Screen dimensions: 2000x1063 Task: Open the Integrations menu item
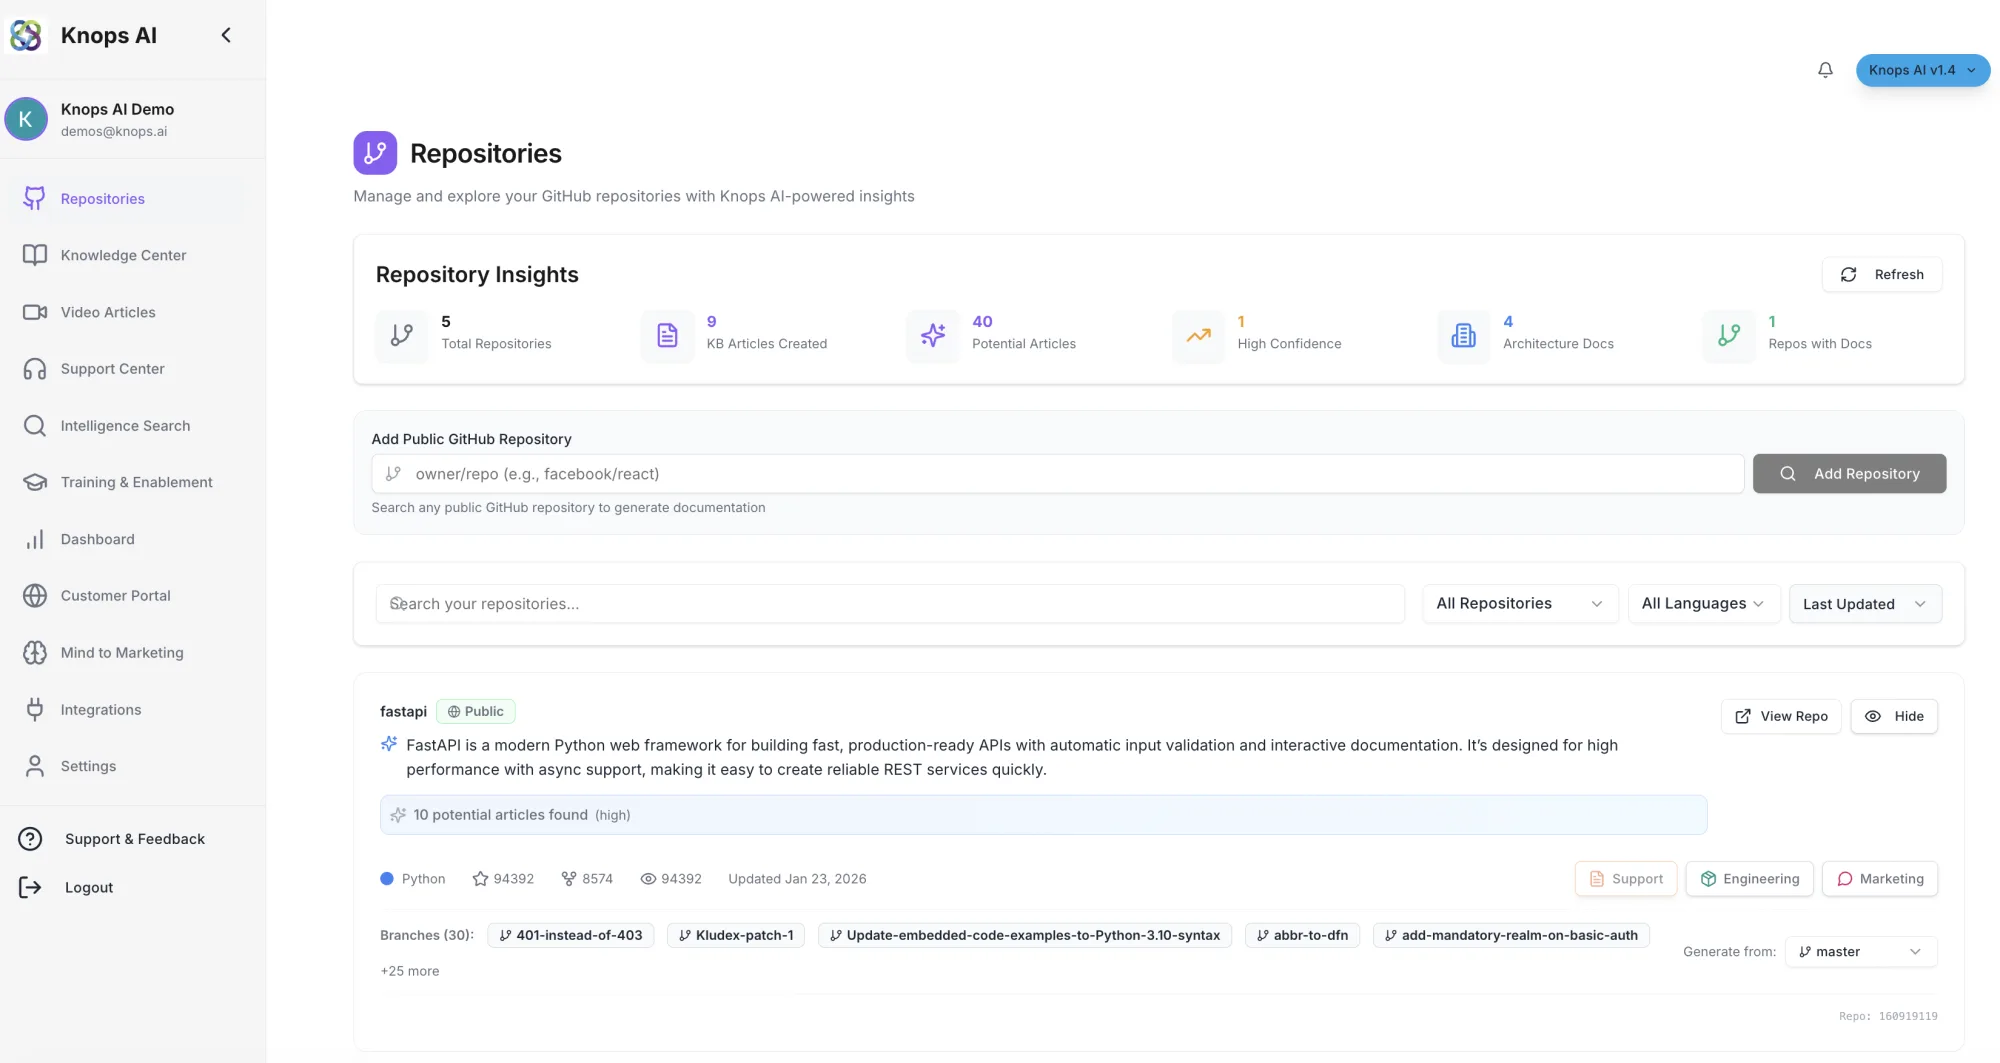pyautogui.click(x=101, y=710)
